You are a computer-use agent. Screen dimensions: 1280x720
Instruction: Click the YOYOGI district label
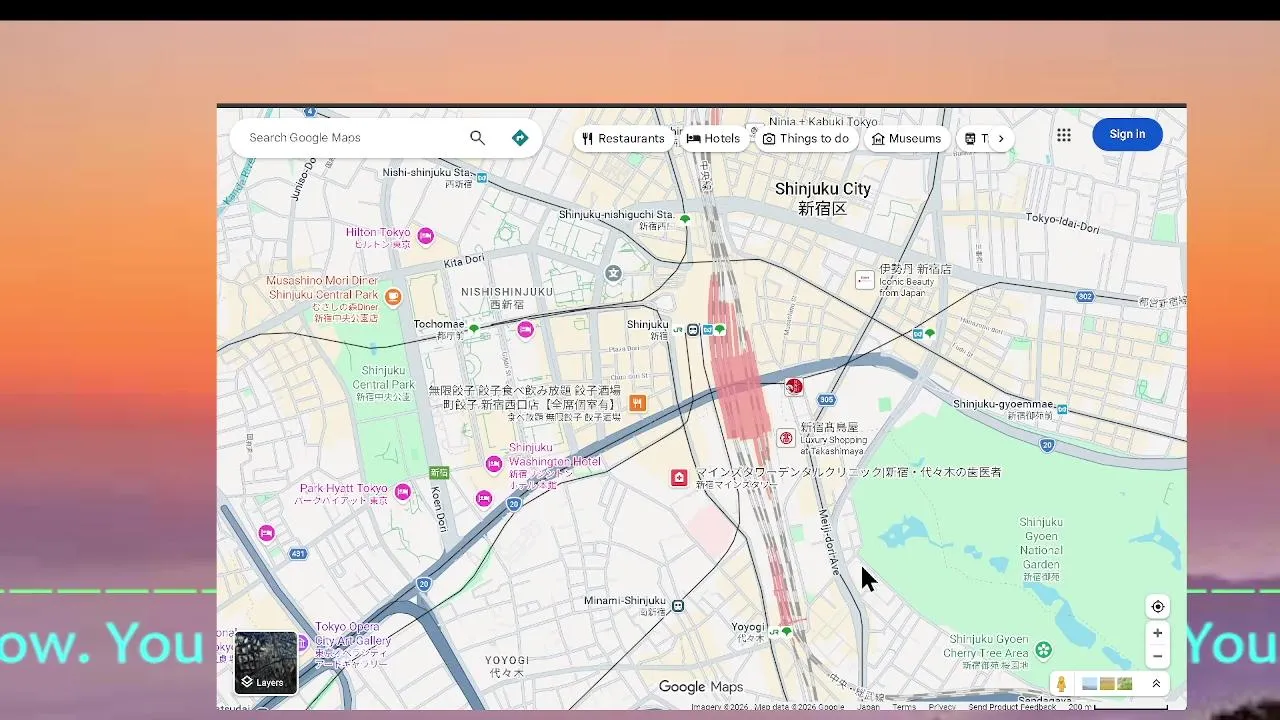[x=506, y=667]
